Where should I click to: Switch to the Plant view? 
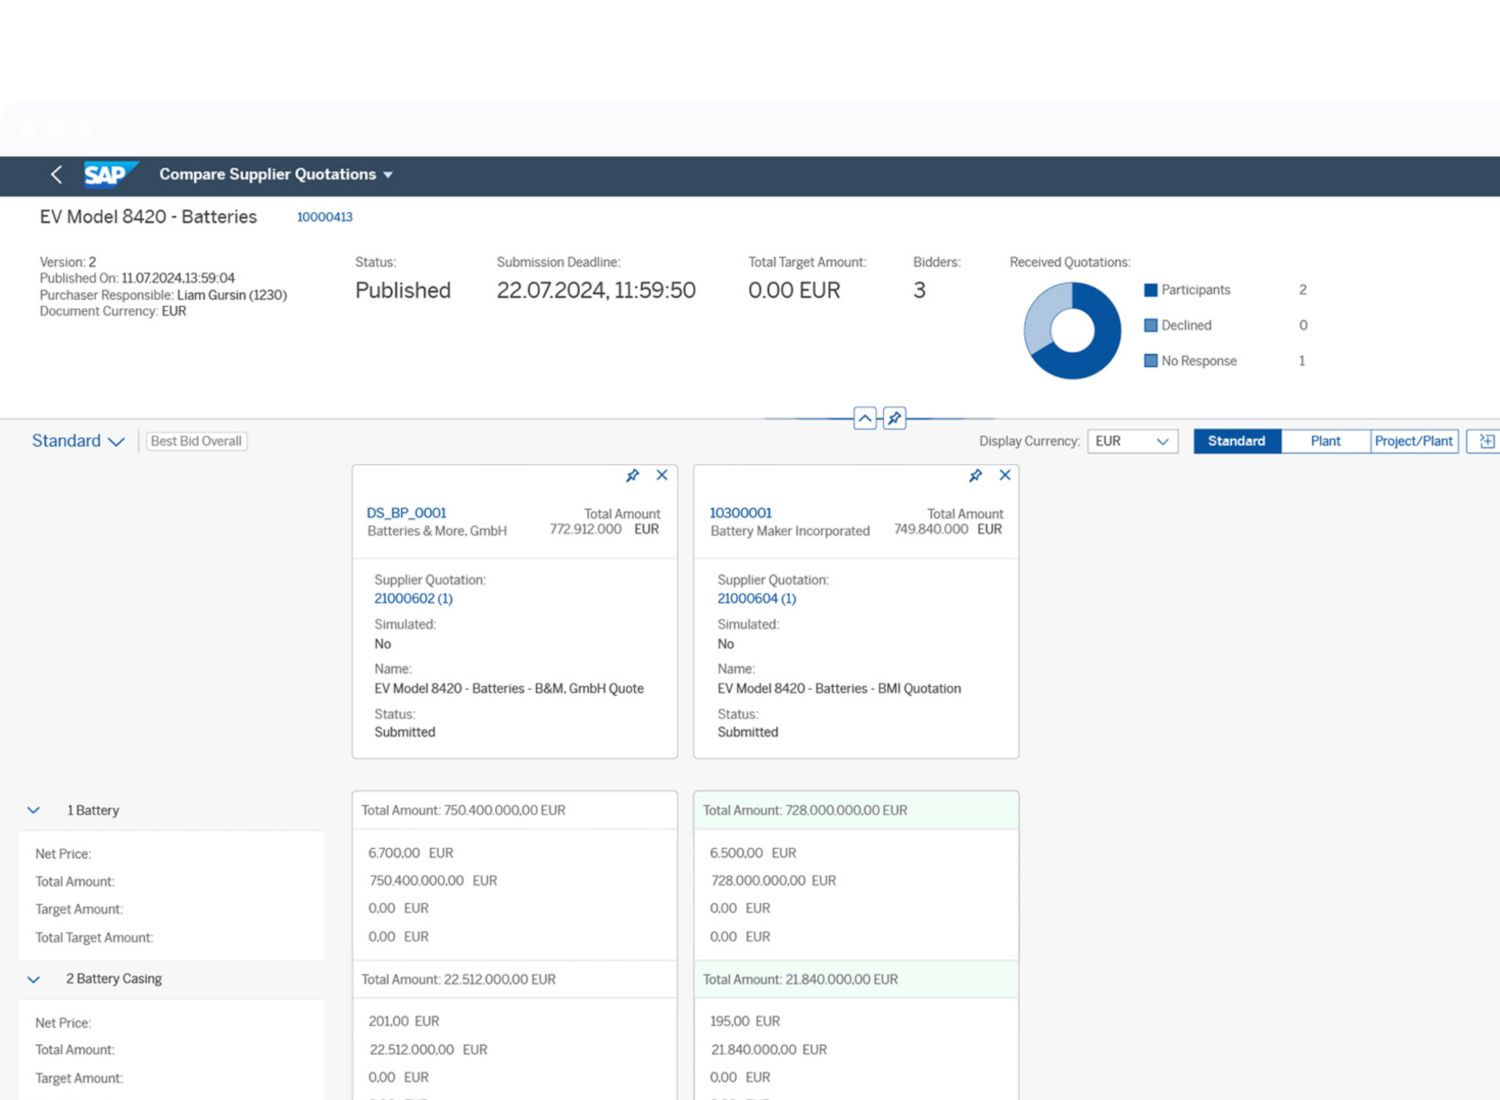1325,441
